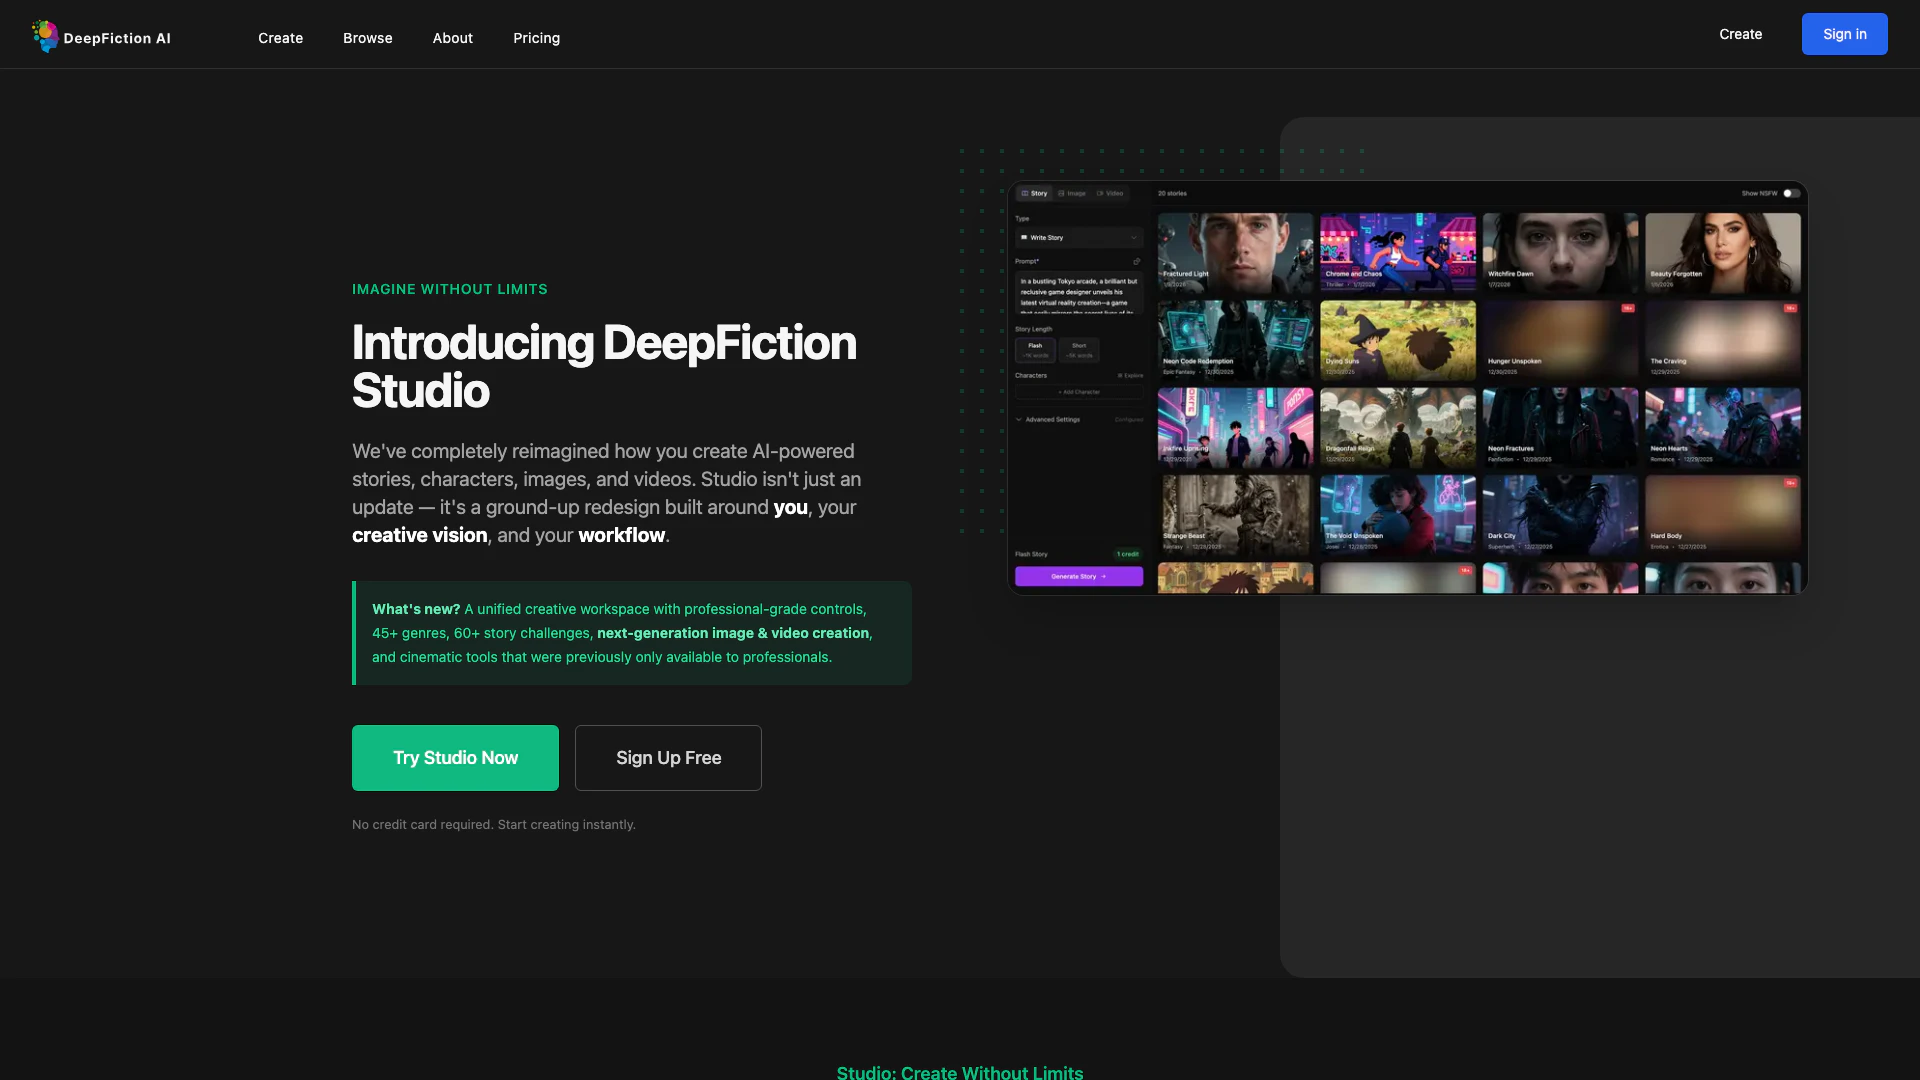Select the Story tab icon in the Studio preview
1920x1080 pixels.
click(1025, 194)
